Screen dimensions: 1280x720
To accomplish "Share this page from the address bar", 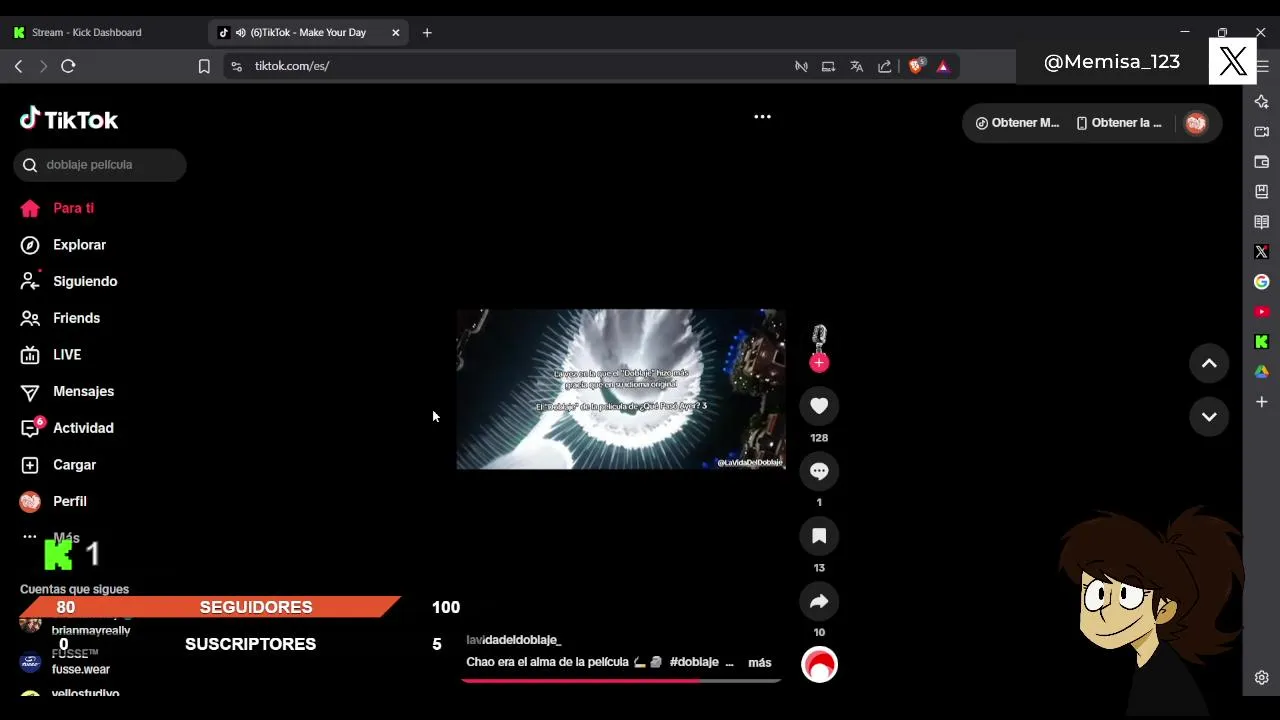I will pyautogui.click(x=885, y=66).
